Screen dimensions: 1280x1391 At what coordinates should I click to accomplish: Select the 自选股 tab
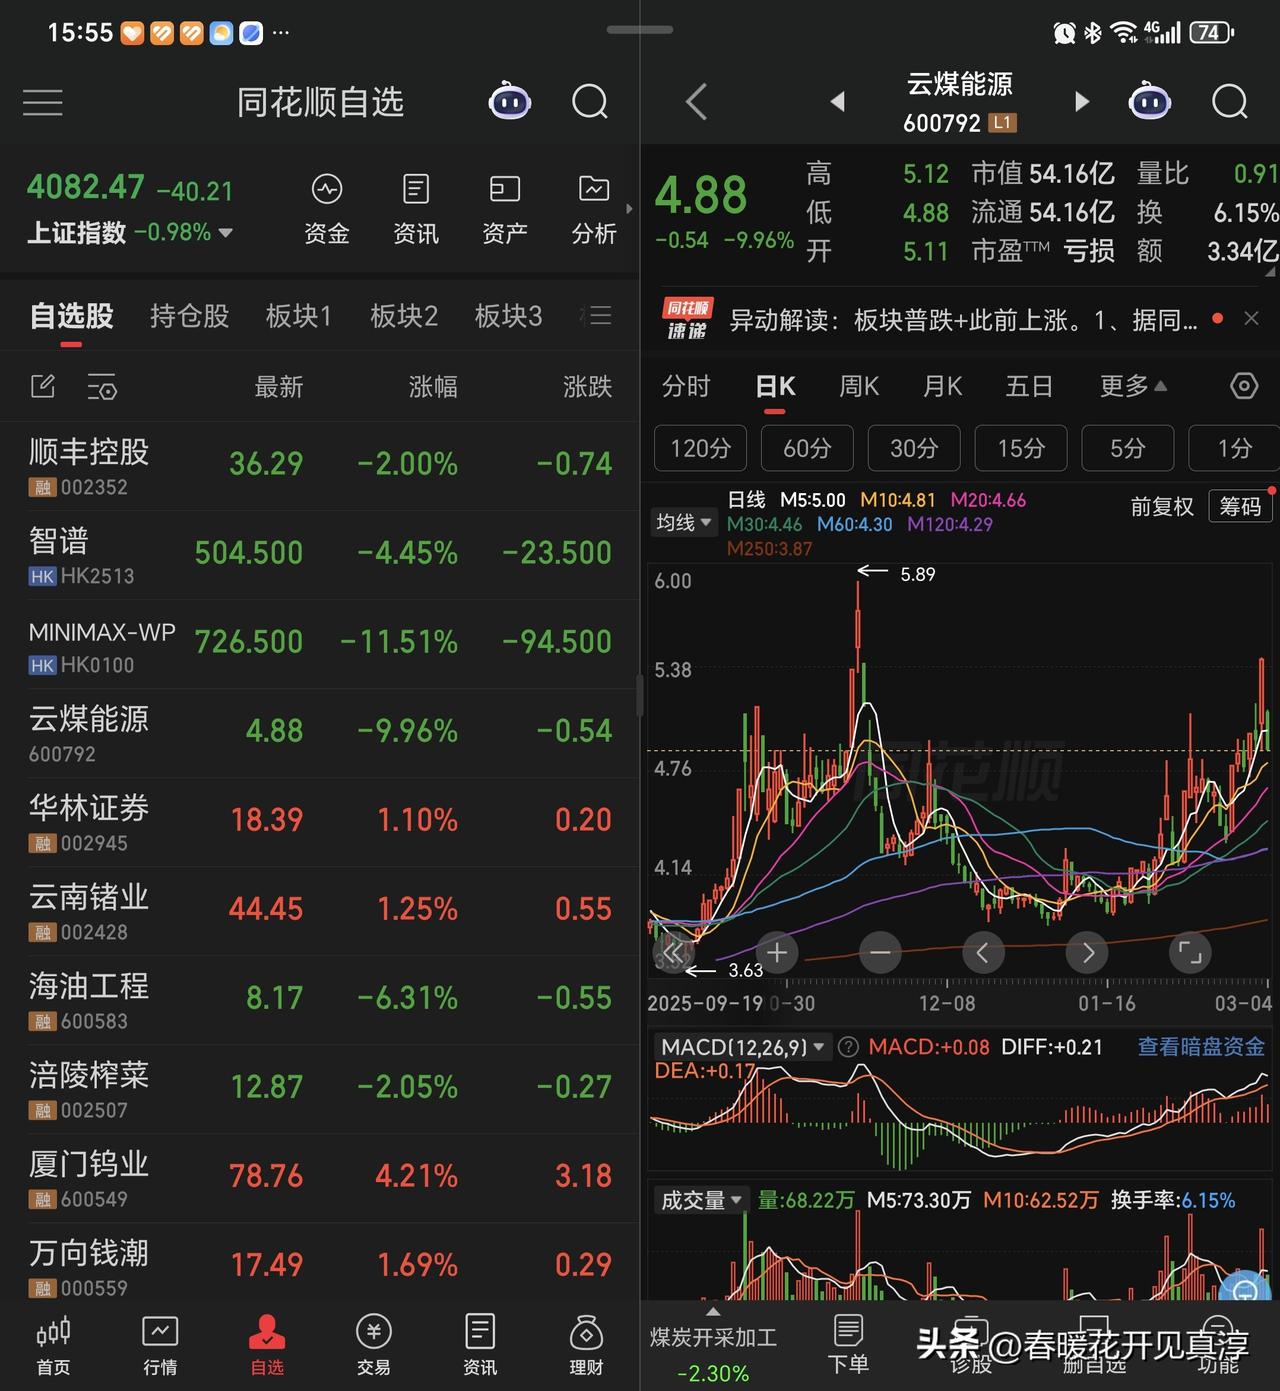coord(72,316)
